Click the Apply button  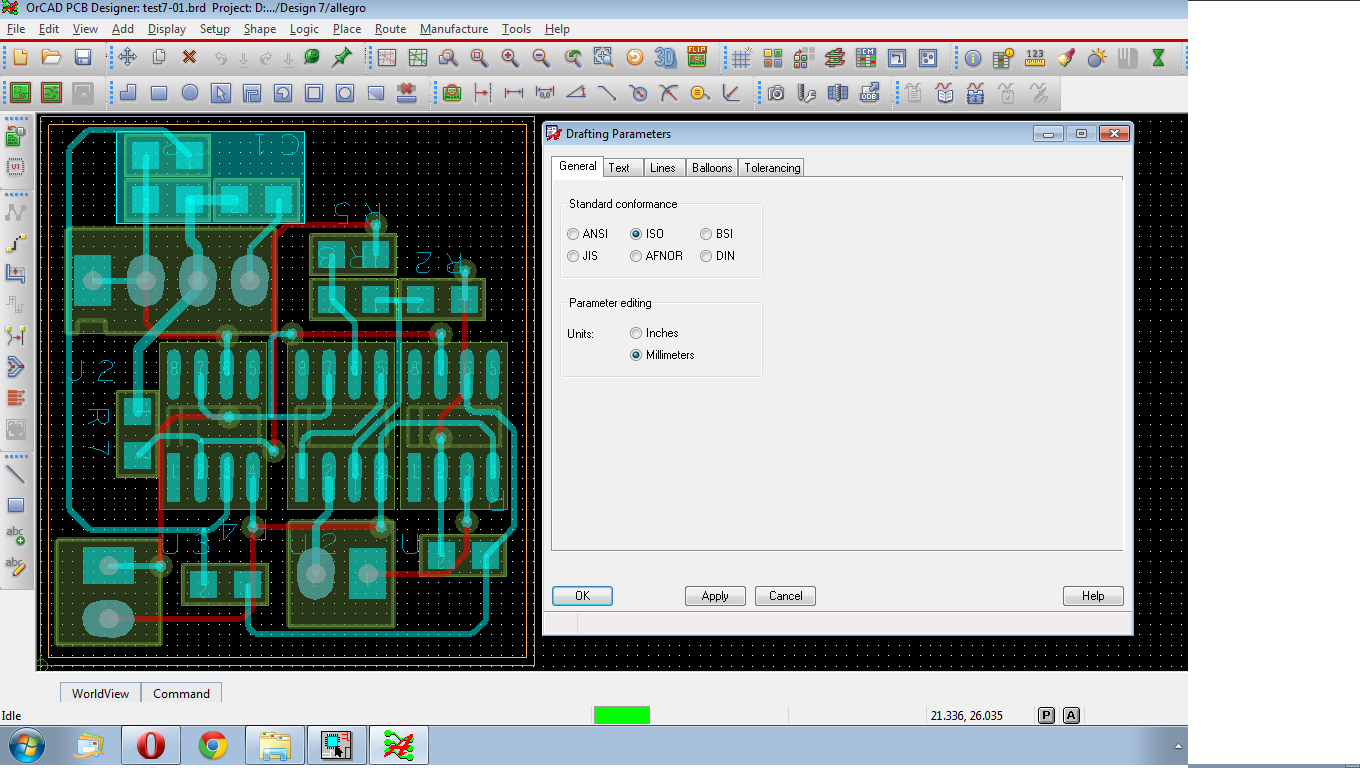coord(715,596)
